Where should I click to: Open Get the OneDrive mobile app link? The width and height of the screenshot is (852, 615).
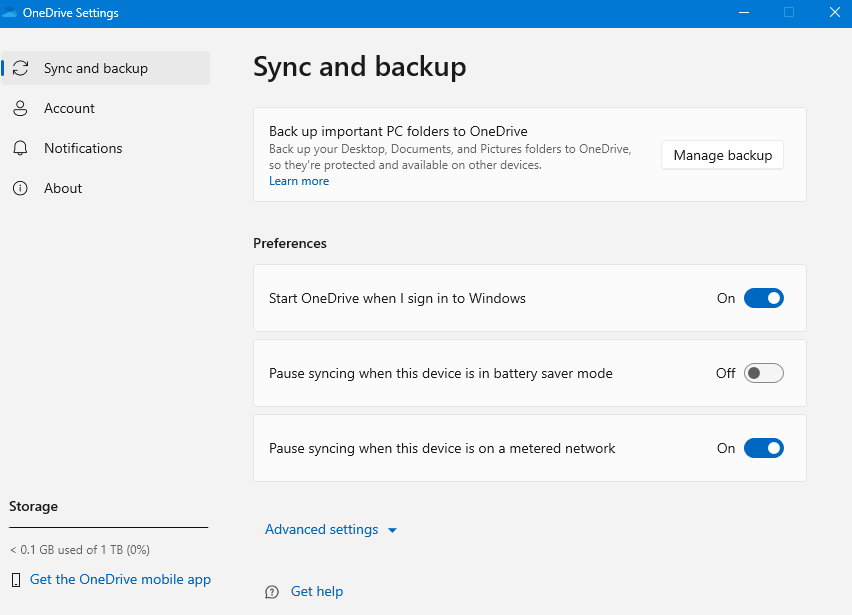tap(120, 580)
